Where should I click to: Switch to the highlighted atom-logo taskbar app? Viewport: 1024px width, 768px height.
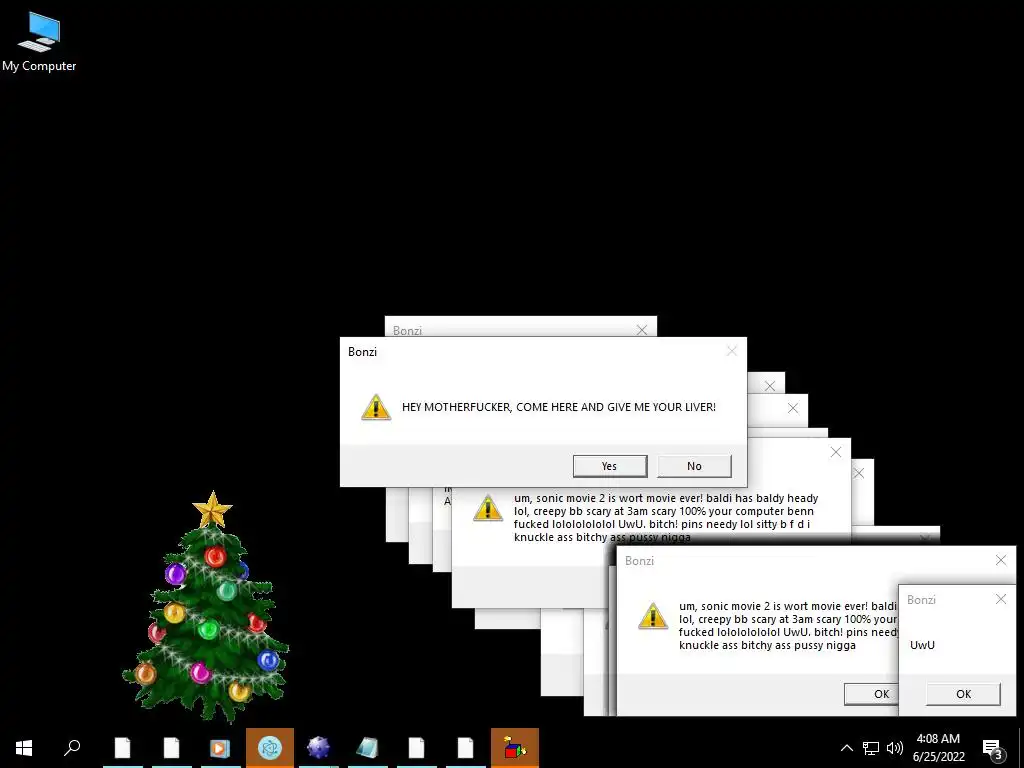[270, 748]
